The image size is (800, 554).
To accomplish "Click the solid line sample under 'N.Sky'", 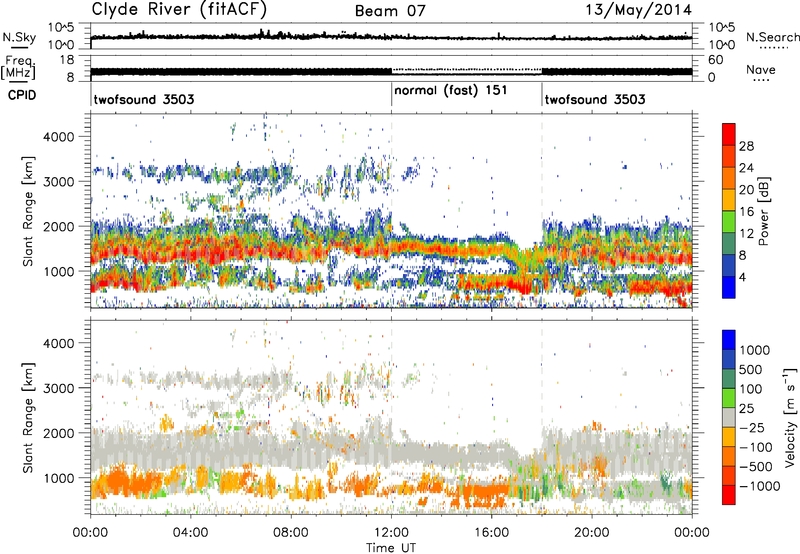I will (19, 47).
